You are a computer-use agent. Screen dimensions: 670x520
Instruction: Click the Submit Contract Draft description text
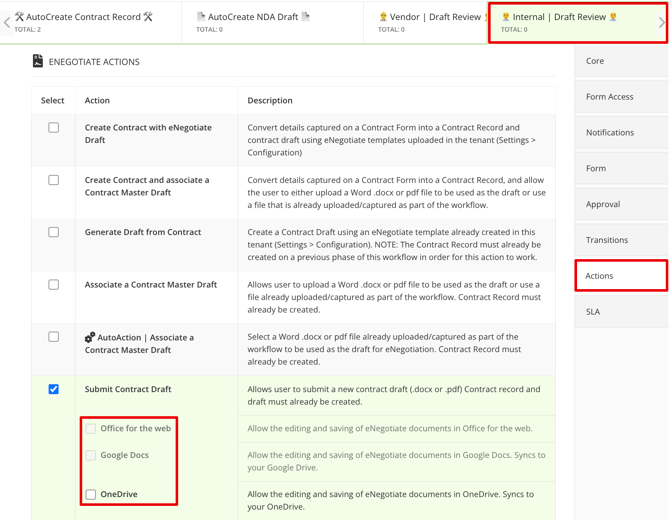pos(394,395)
